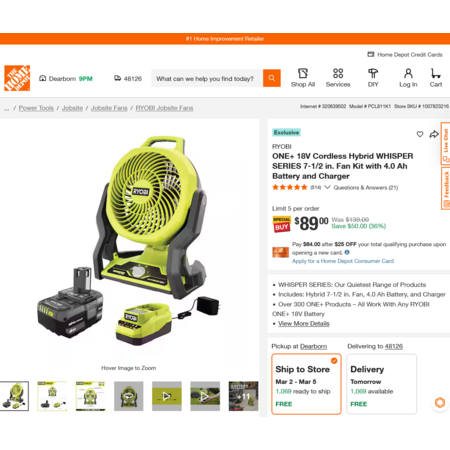Expand the collapsed breadcrumb ellipsis

[7, 108]
